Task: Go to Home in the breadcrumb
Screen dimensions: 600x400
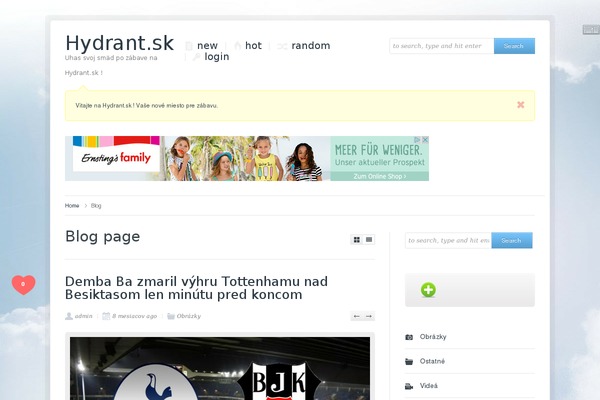Action: [x=72, y=206]
